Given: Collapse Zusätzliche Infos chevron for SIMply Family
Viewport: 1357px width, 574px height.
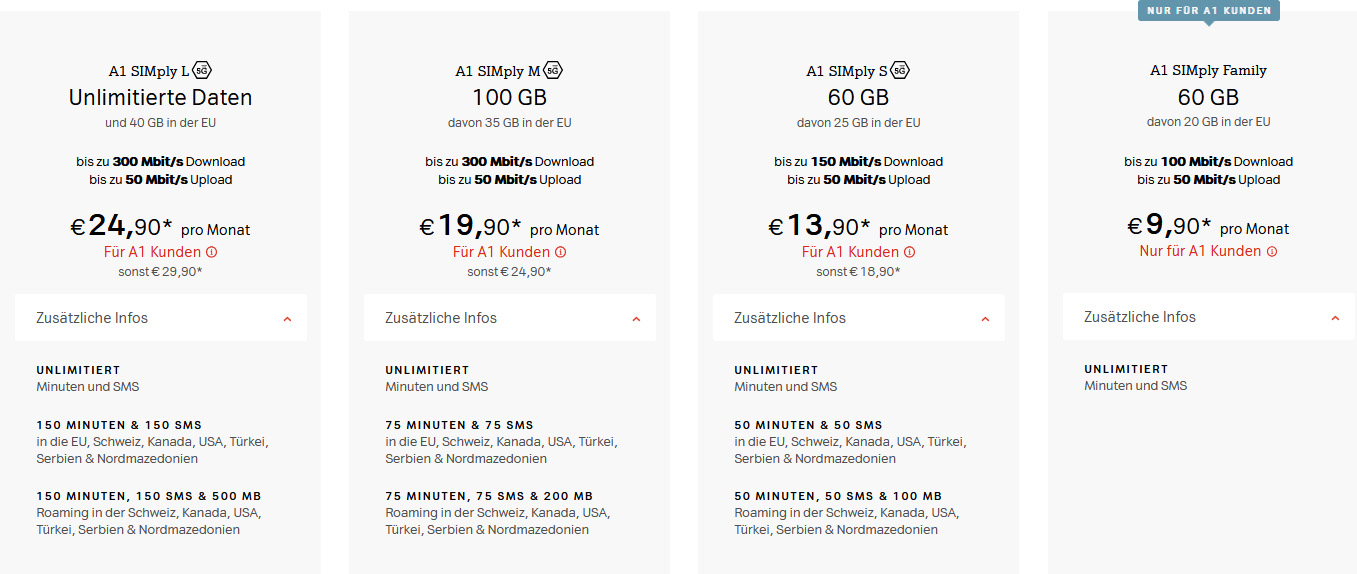Looking at the screenshot, I should (1335, 318).
